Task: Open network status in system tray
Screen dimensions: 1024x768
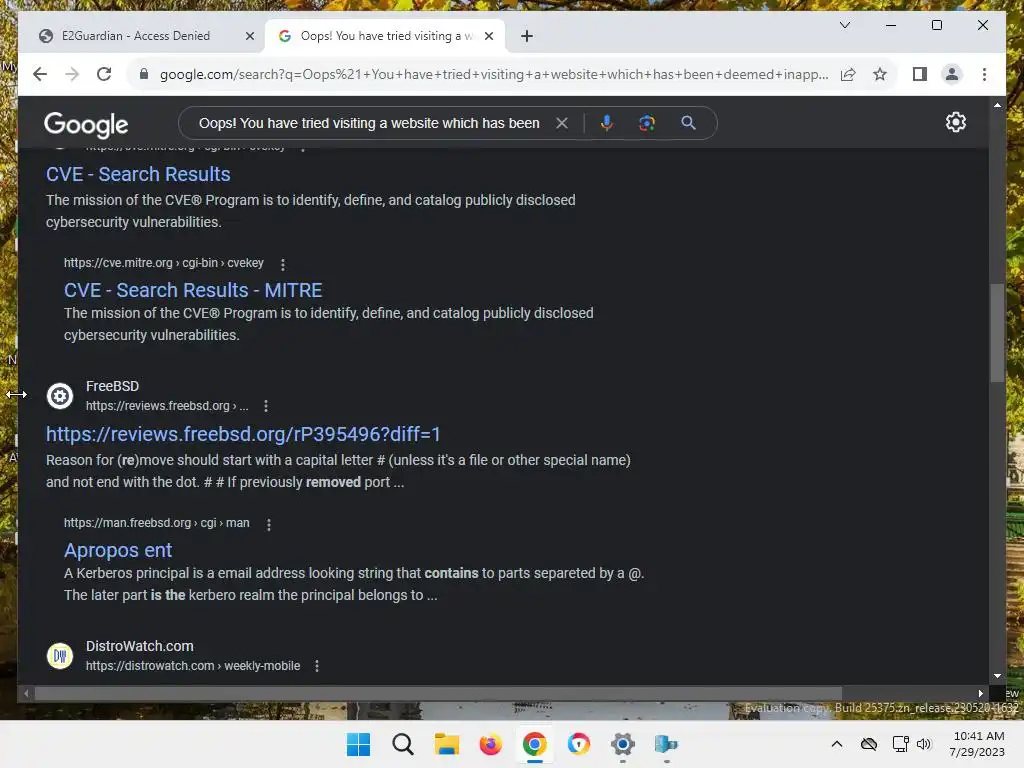Action: point(901,744)
